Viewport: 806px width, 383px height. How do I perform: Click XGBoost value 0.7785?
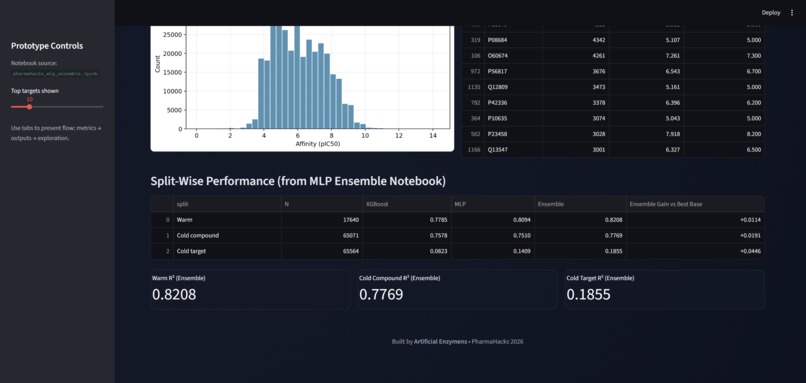point(407,220)
